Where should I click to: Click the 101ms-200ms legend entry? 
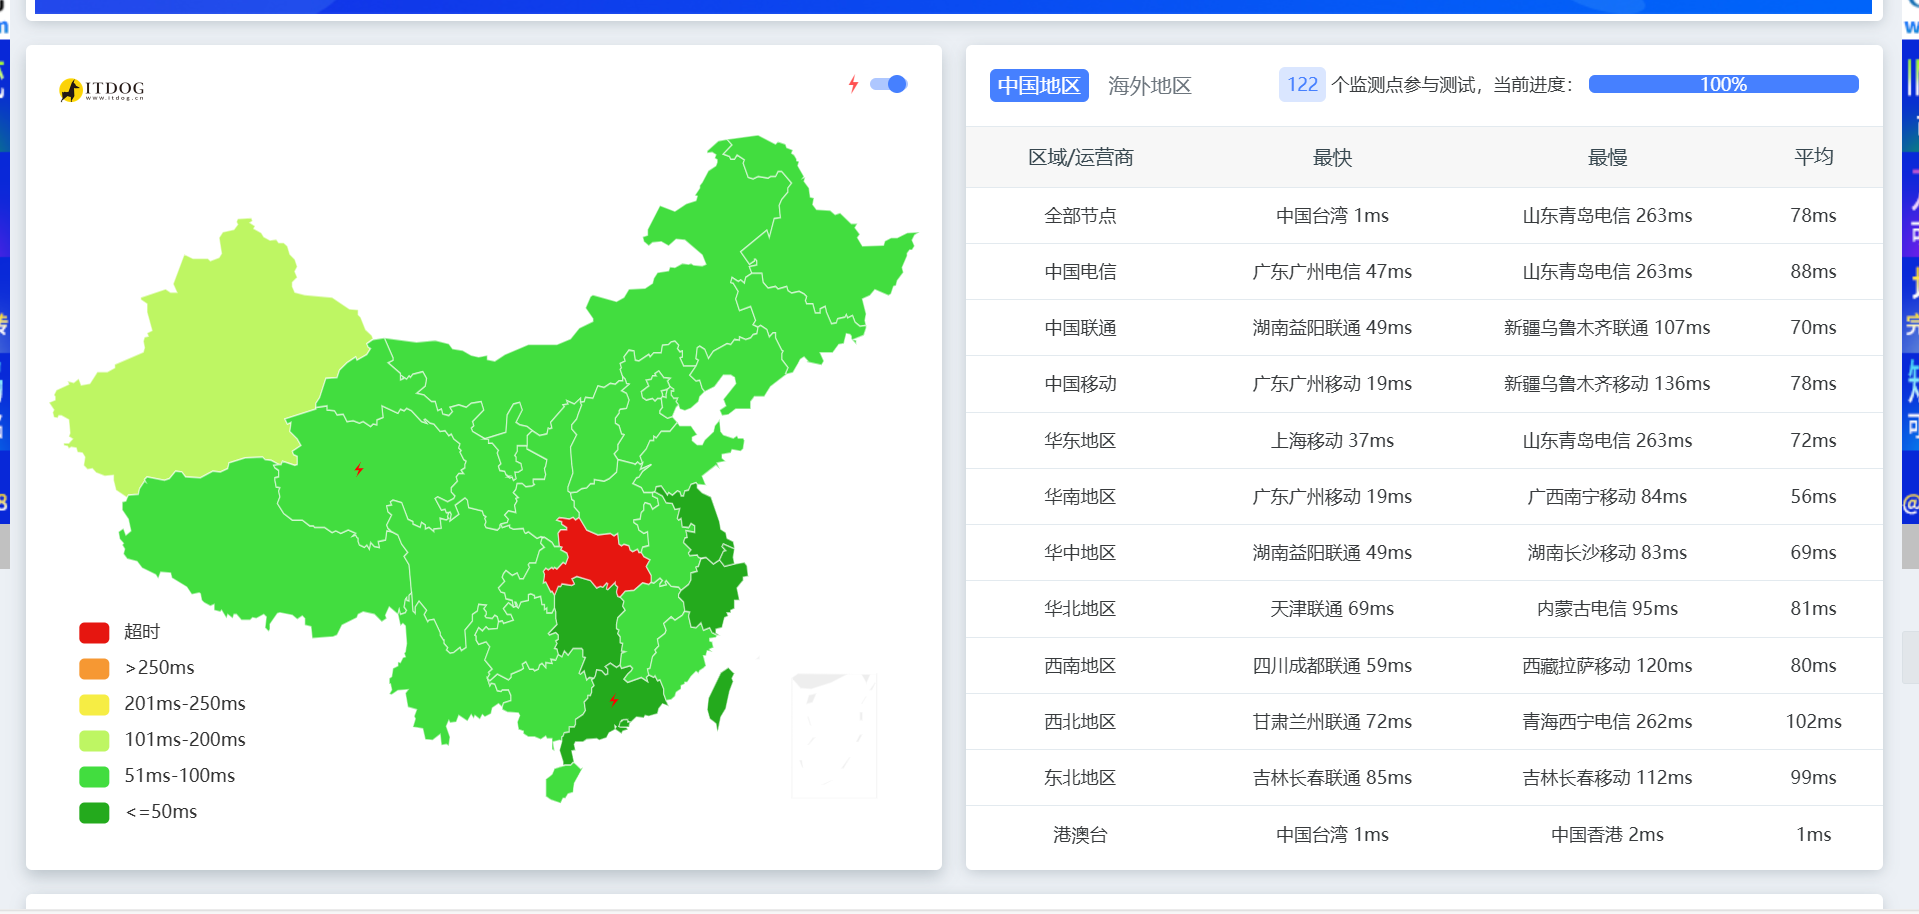pos(185,740)
